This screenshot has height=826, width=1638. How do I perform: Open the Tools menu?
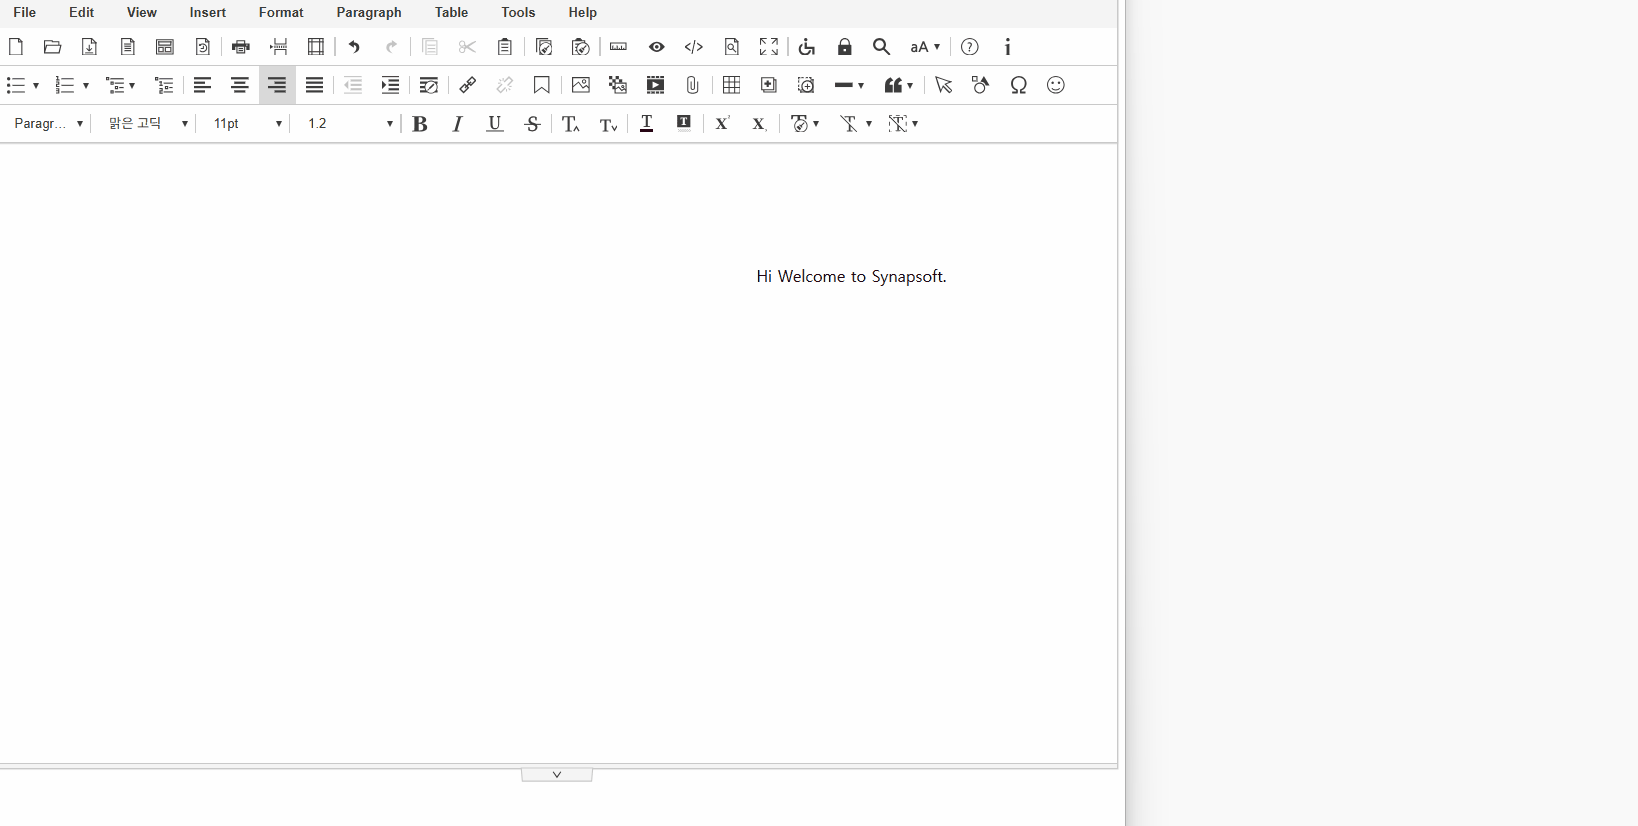(518, 12)
